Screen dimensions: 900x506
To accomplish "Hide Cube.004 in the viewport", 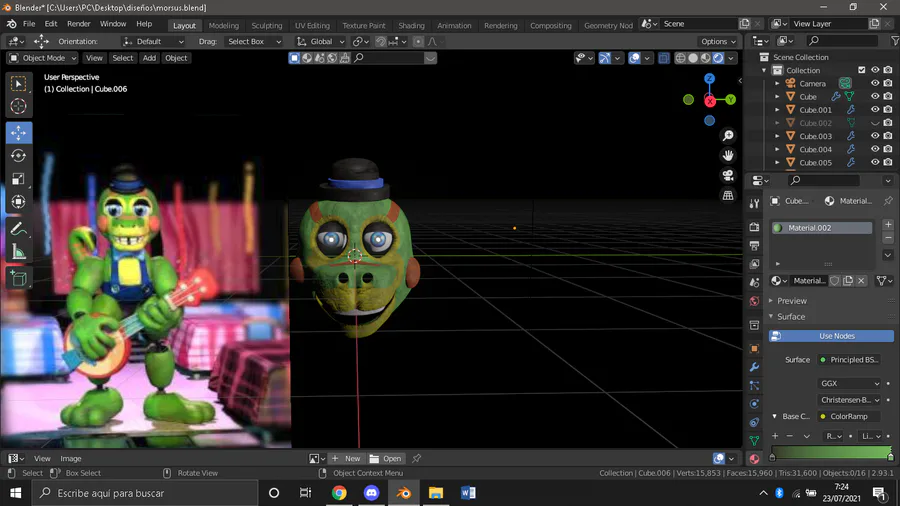I will [x=875, y=149].
